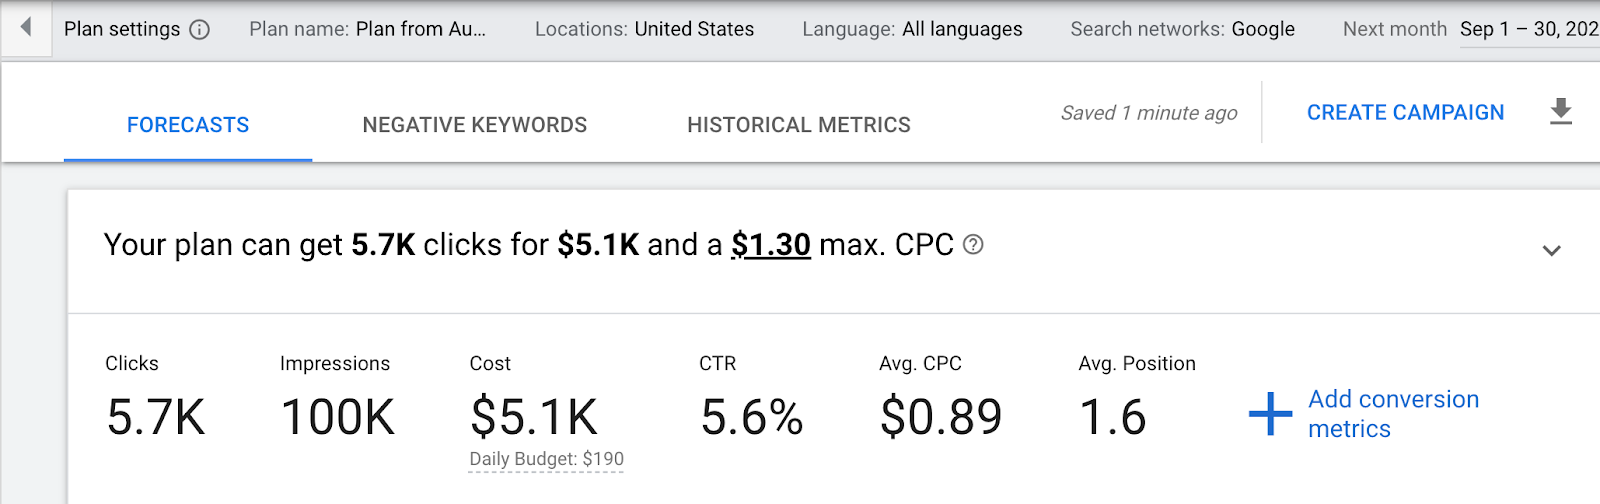Switch to the Forecasts tab

188,125
